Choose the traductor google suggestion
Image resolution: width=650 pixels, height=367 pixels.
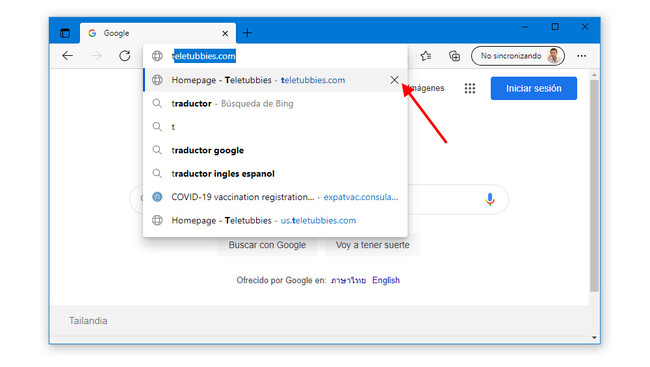[x=275, y=150]
